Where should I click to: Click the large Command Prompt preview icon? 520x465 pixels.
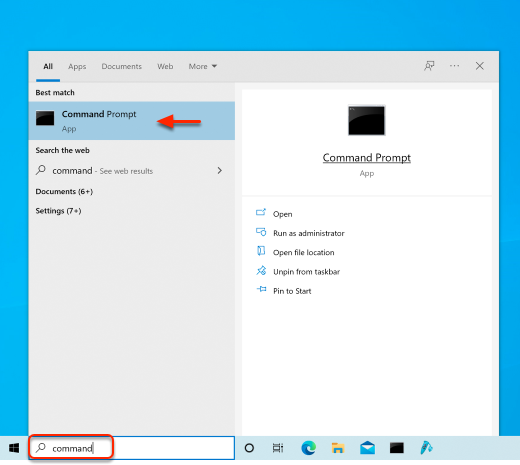coord(367,120)
